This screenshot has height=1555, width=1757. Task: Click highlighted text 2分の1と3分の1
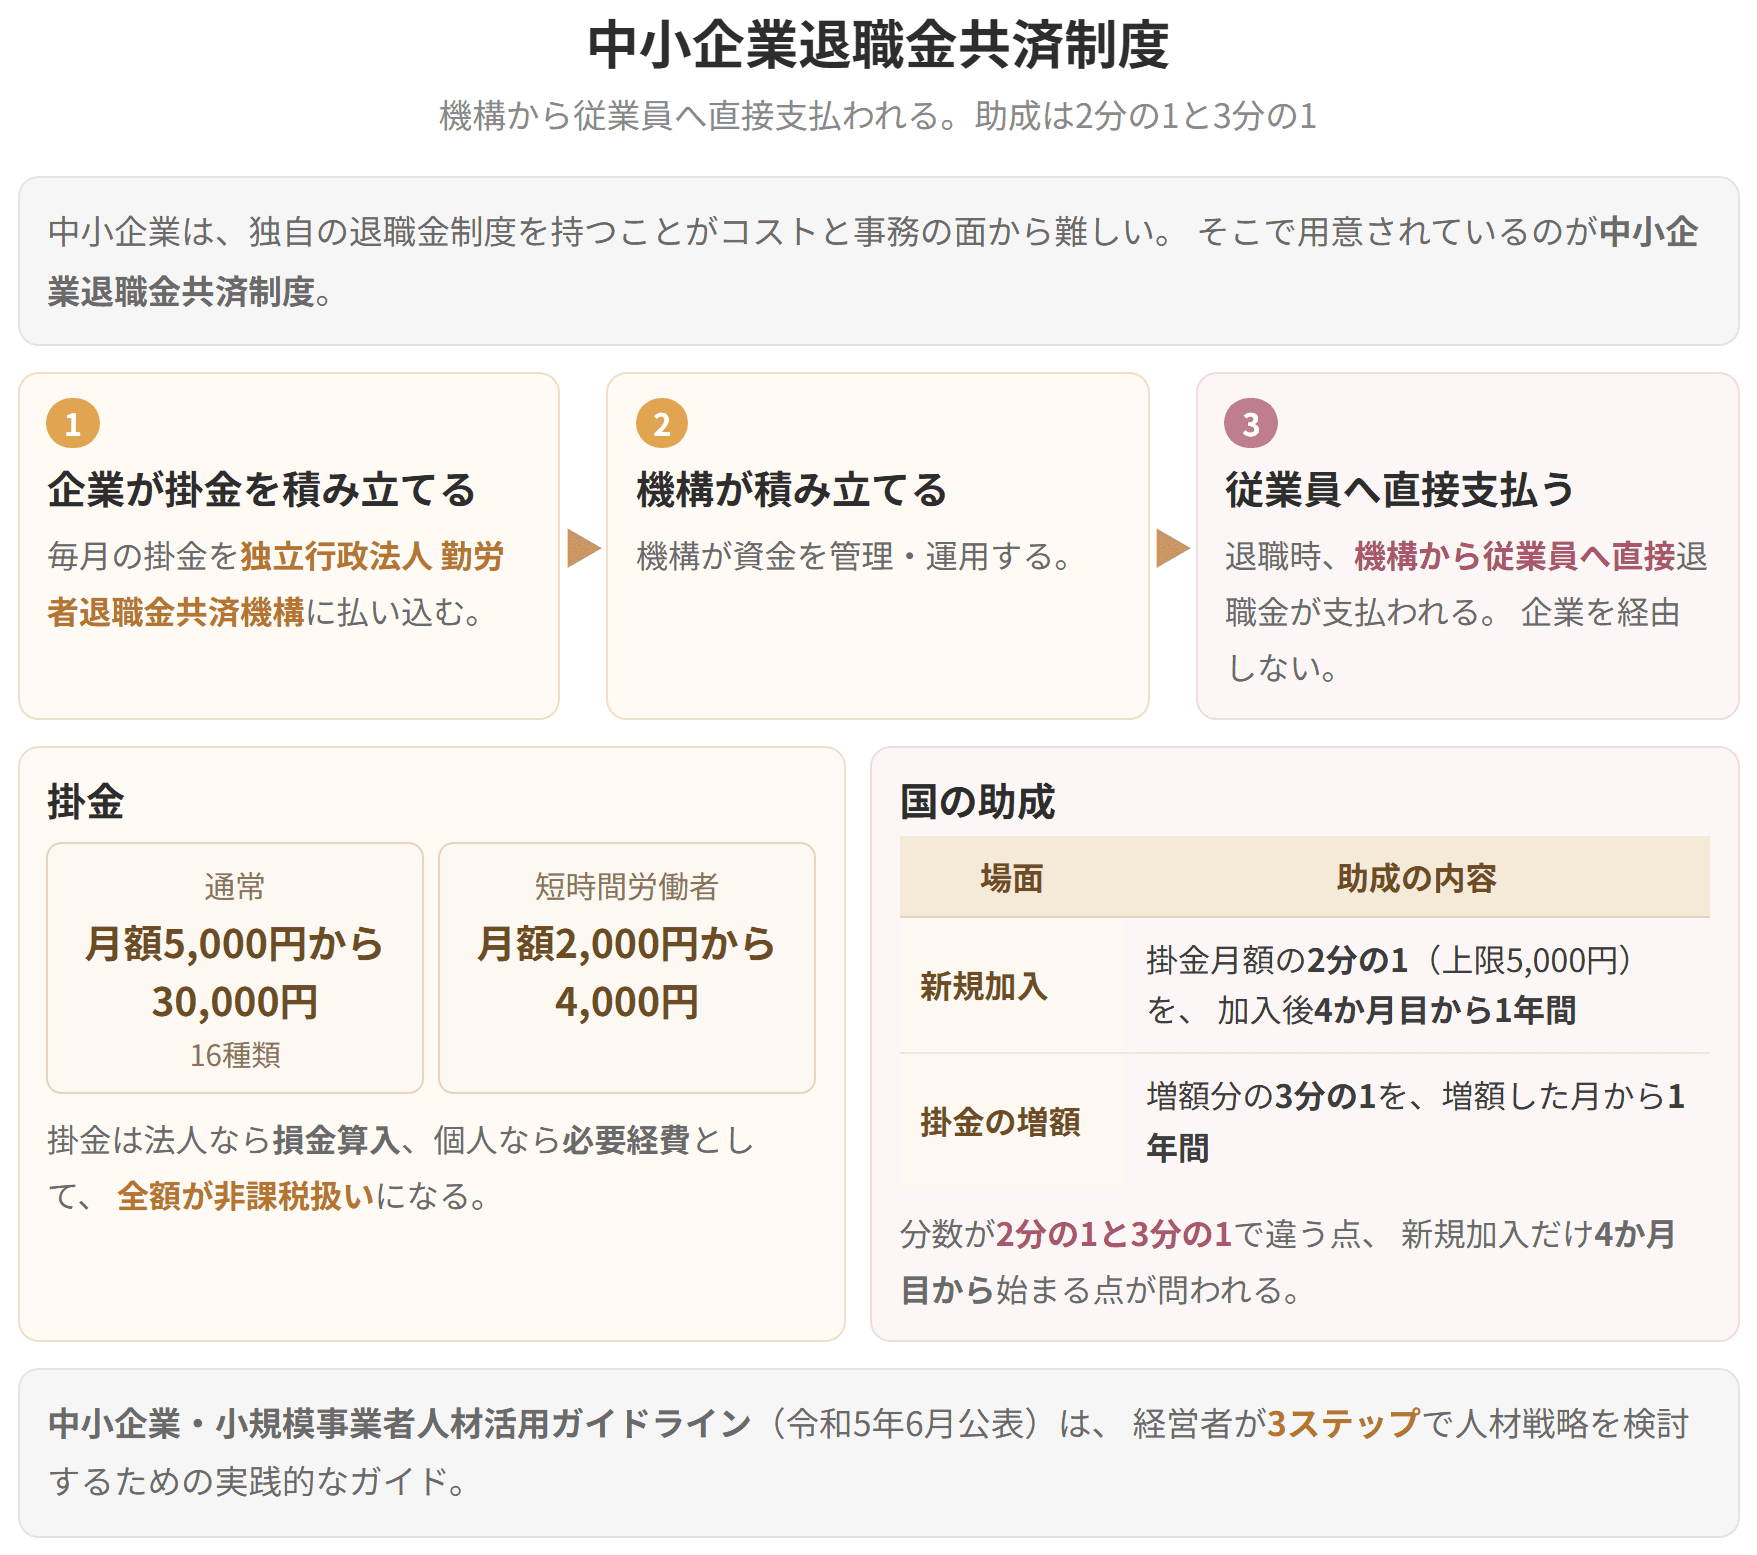coord(1114,1234)
